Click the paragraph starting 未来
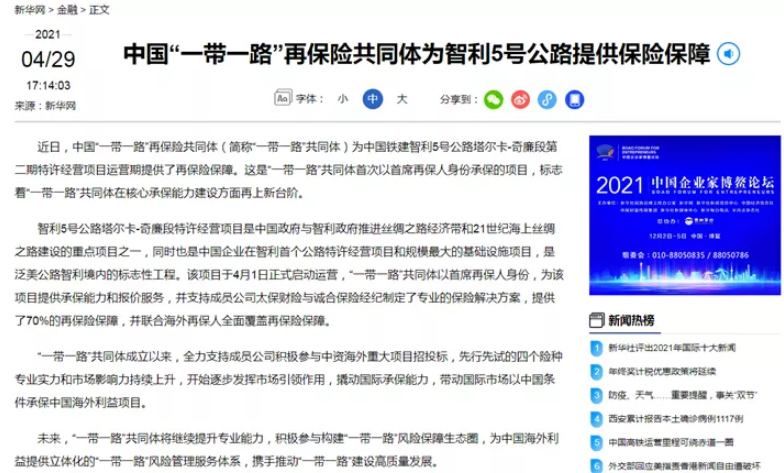The image size is (784, 473). (286, 450)
